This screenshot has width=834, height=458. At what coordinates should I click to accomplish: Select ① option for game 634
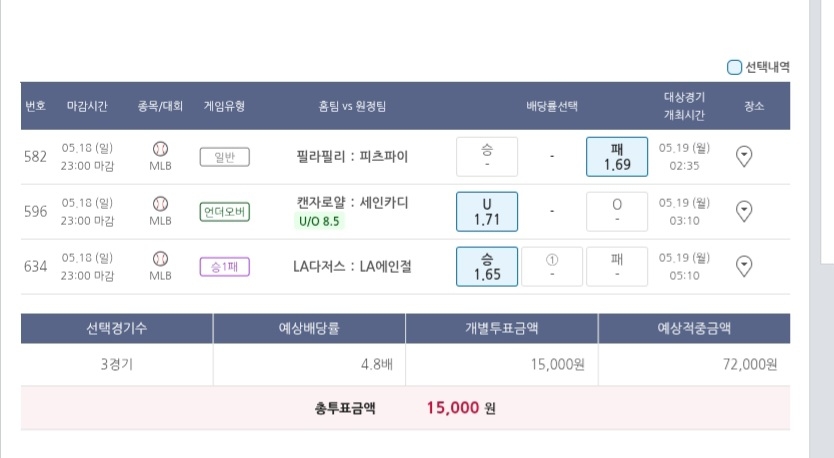(x=552, y=267)
